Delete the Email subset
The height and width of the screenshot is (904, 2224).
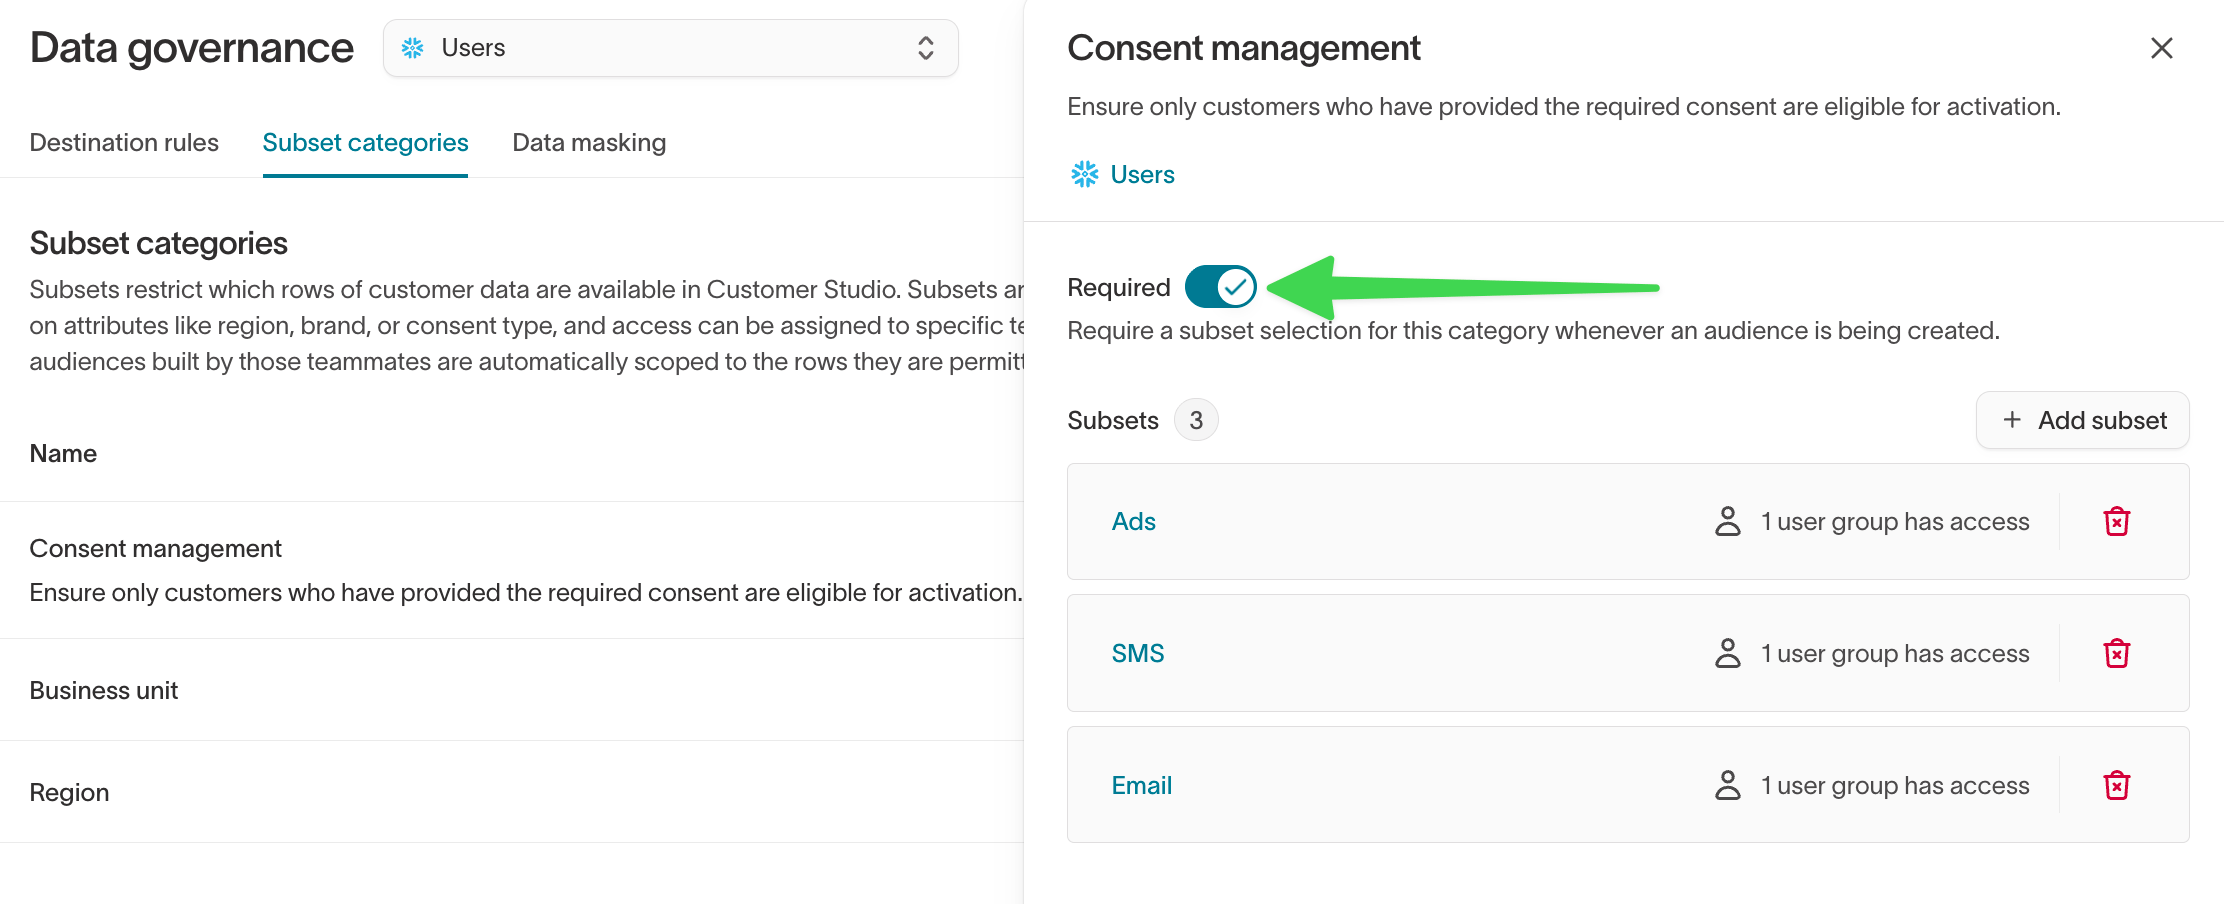[x=2116, y=786]
